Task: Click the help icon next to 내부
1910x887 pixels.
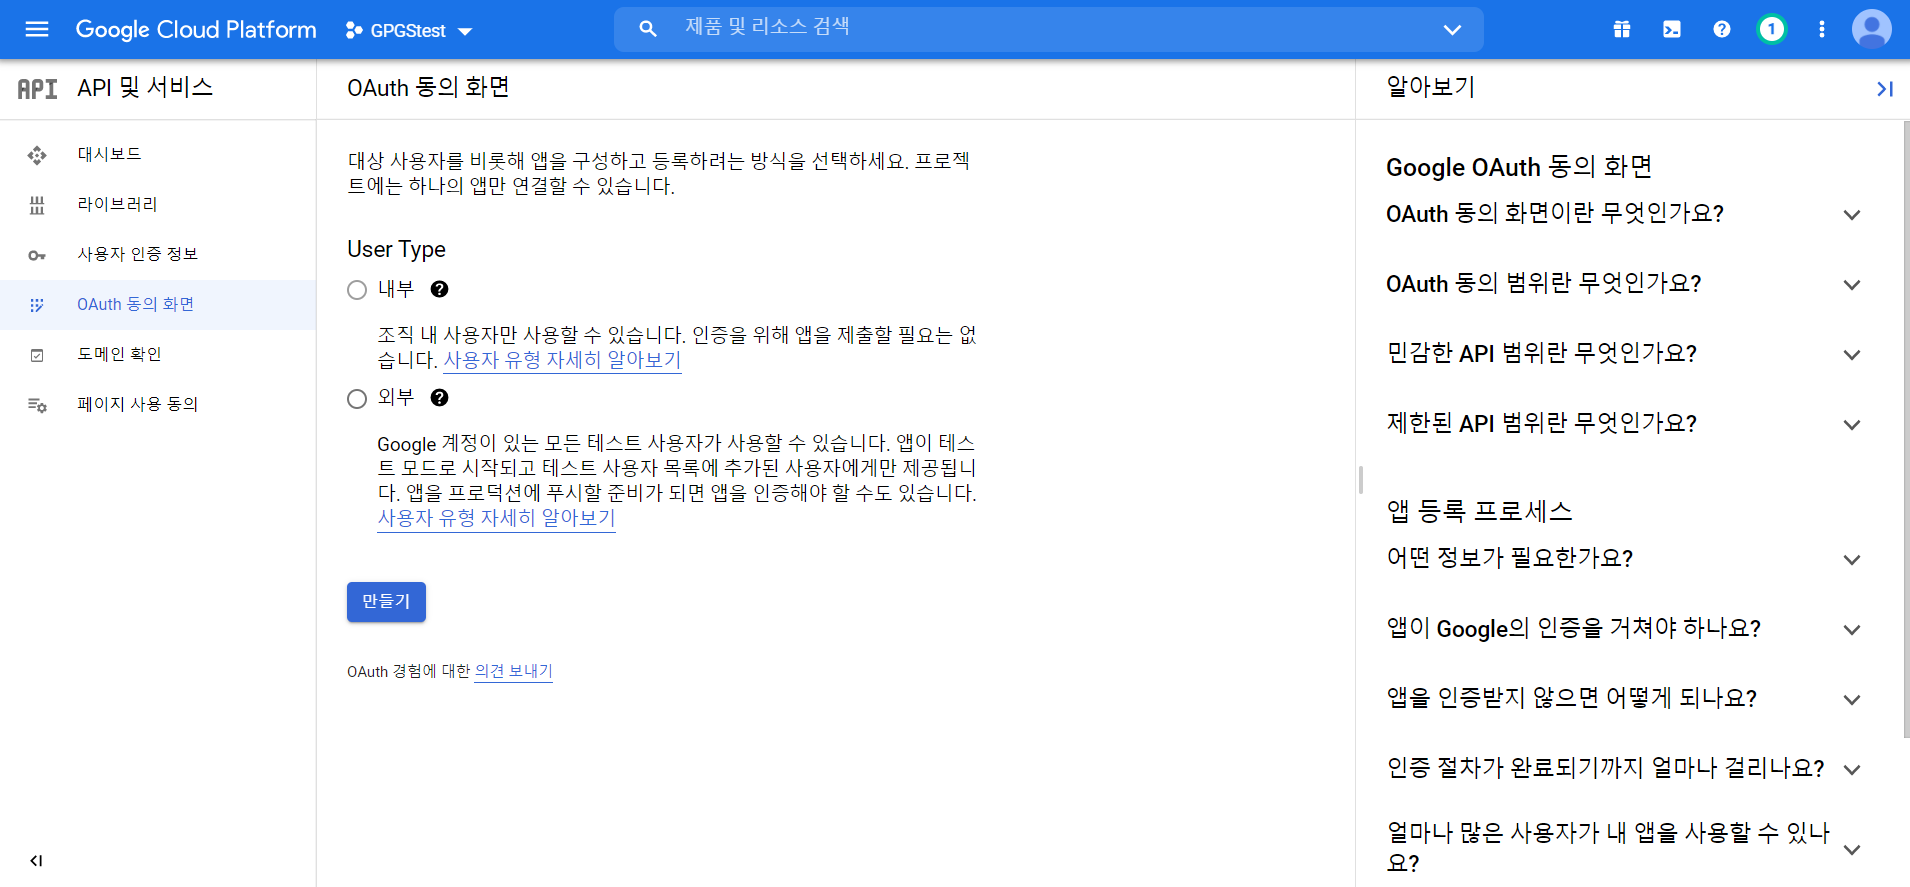Action: tap(439, 289)
